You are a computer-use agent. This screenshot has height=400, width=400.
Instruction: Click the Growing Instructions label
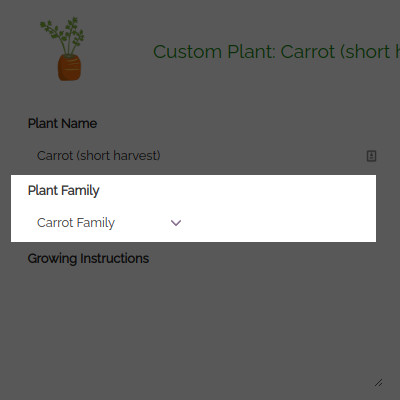[88, 258]
